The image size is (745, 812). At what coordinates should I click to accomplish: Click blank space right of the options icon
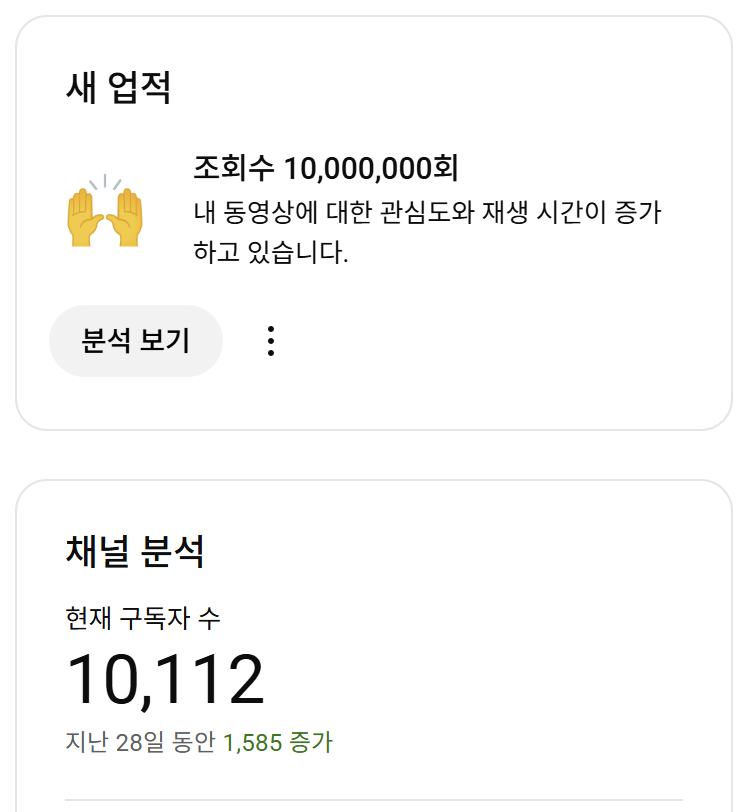[x=492, y=341]
